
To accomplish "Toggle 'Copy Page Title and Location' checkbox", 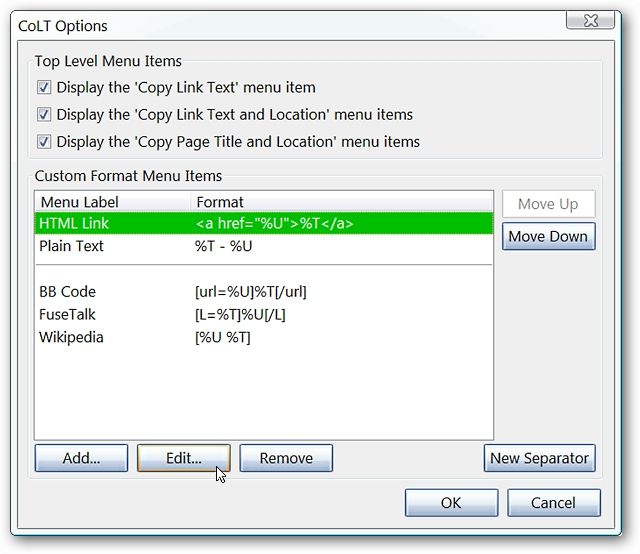I will [x=44, y=142].
